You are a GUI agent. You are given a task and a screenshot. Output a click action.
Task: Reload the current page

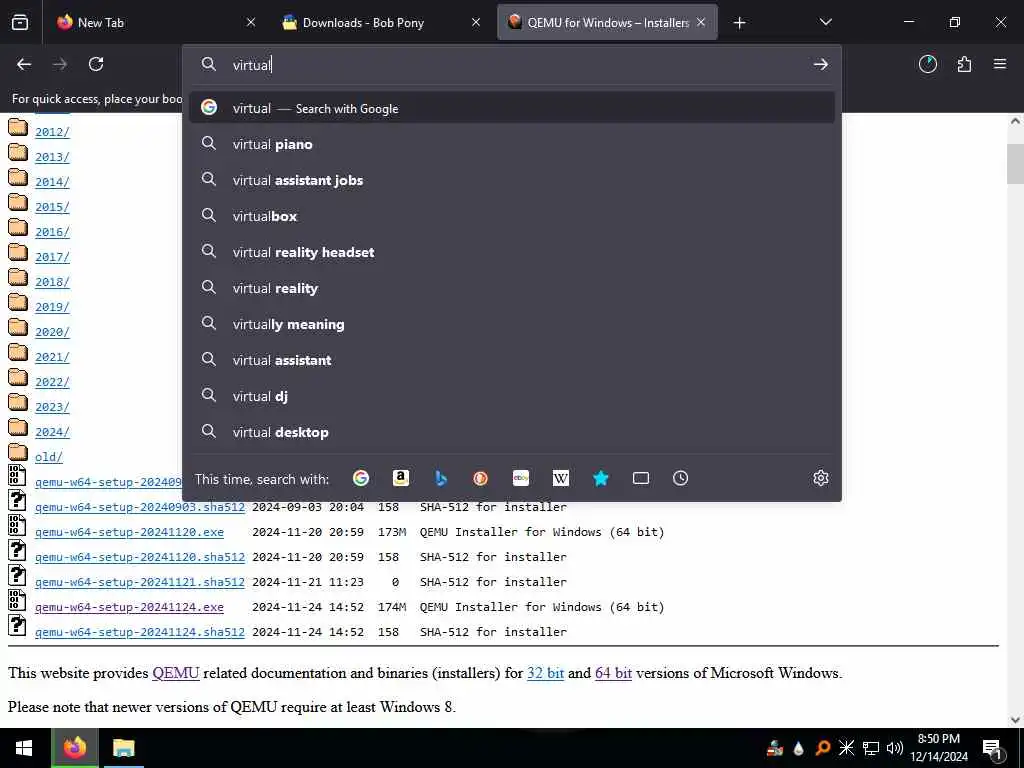point(96,64)
